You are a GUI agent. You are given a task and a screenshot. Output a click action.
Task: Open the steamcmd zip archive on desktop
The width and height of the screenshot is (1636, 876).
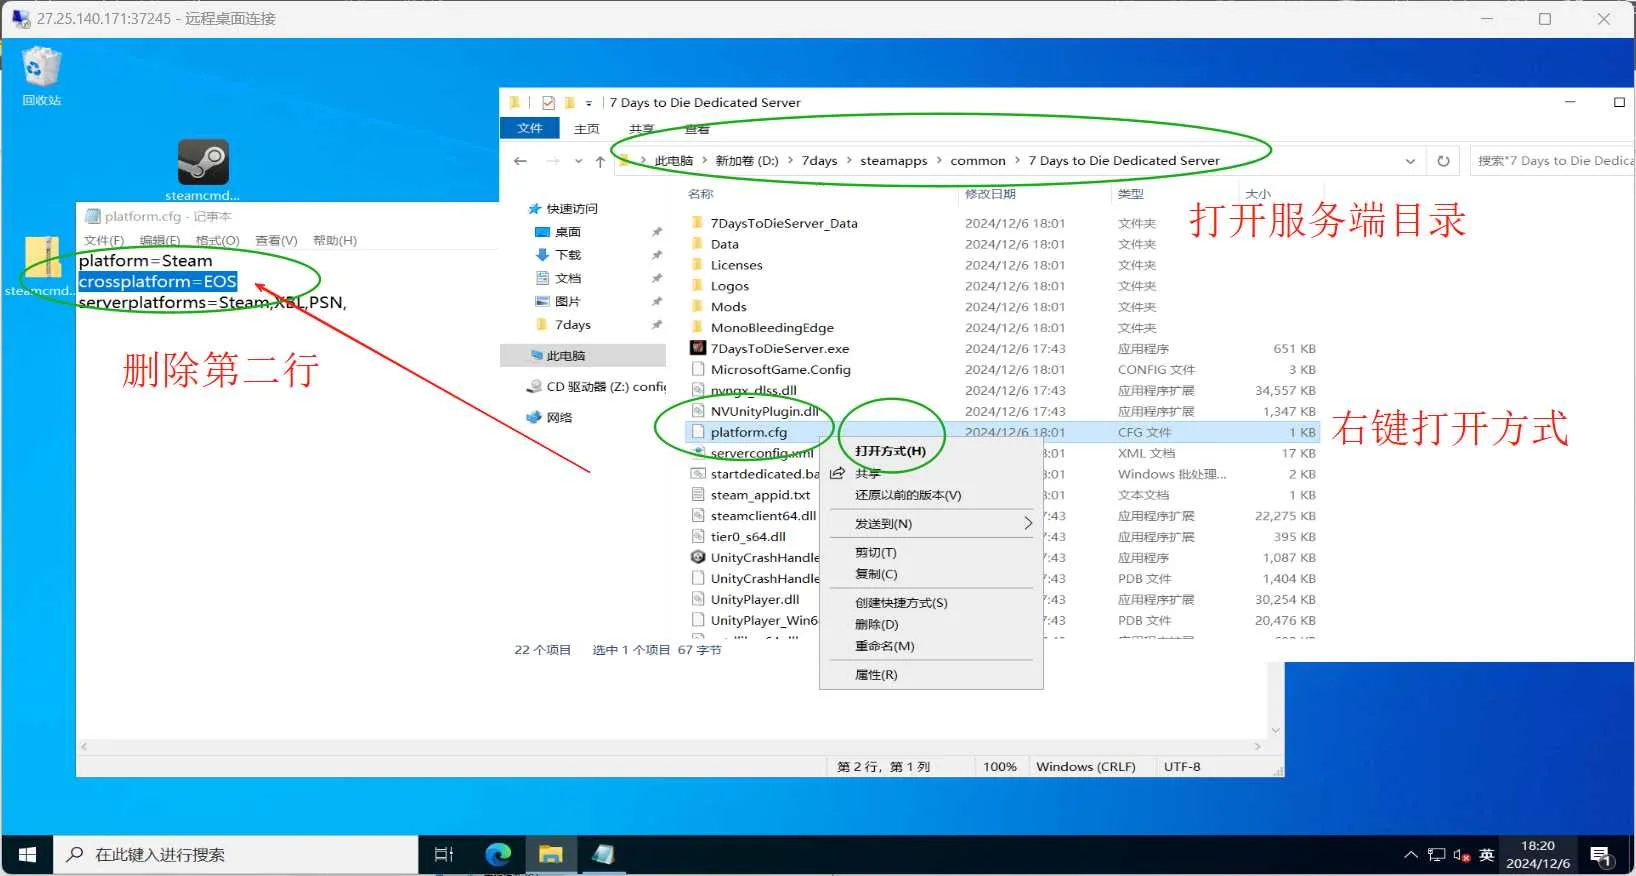point(39,266)
